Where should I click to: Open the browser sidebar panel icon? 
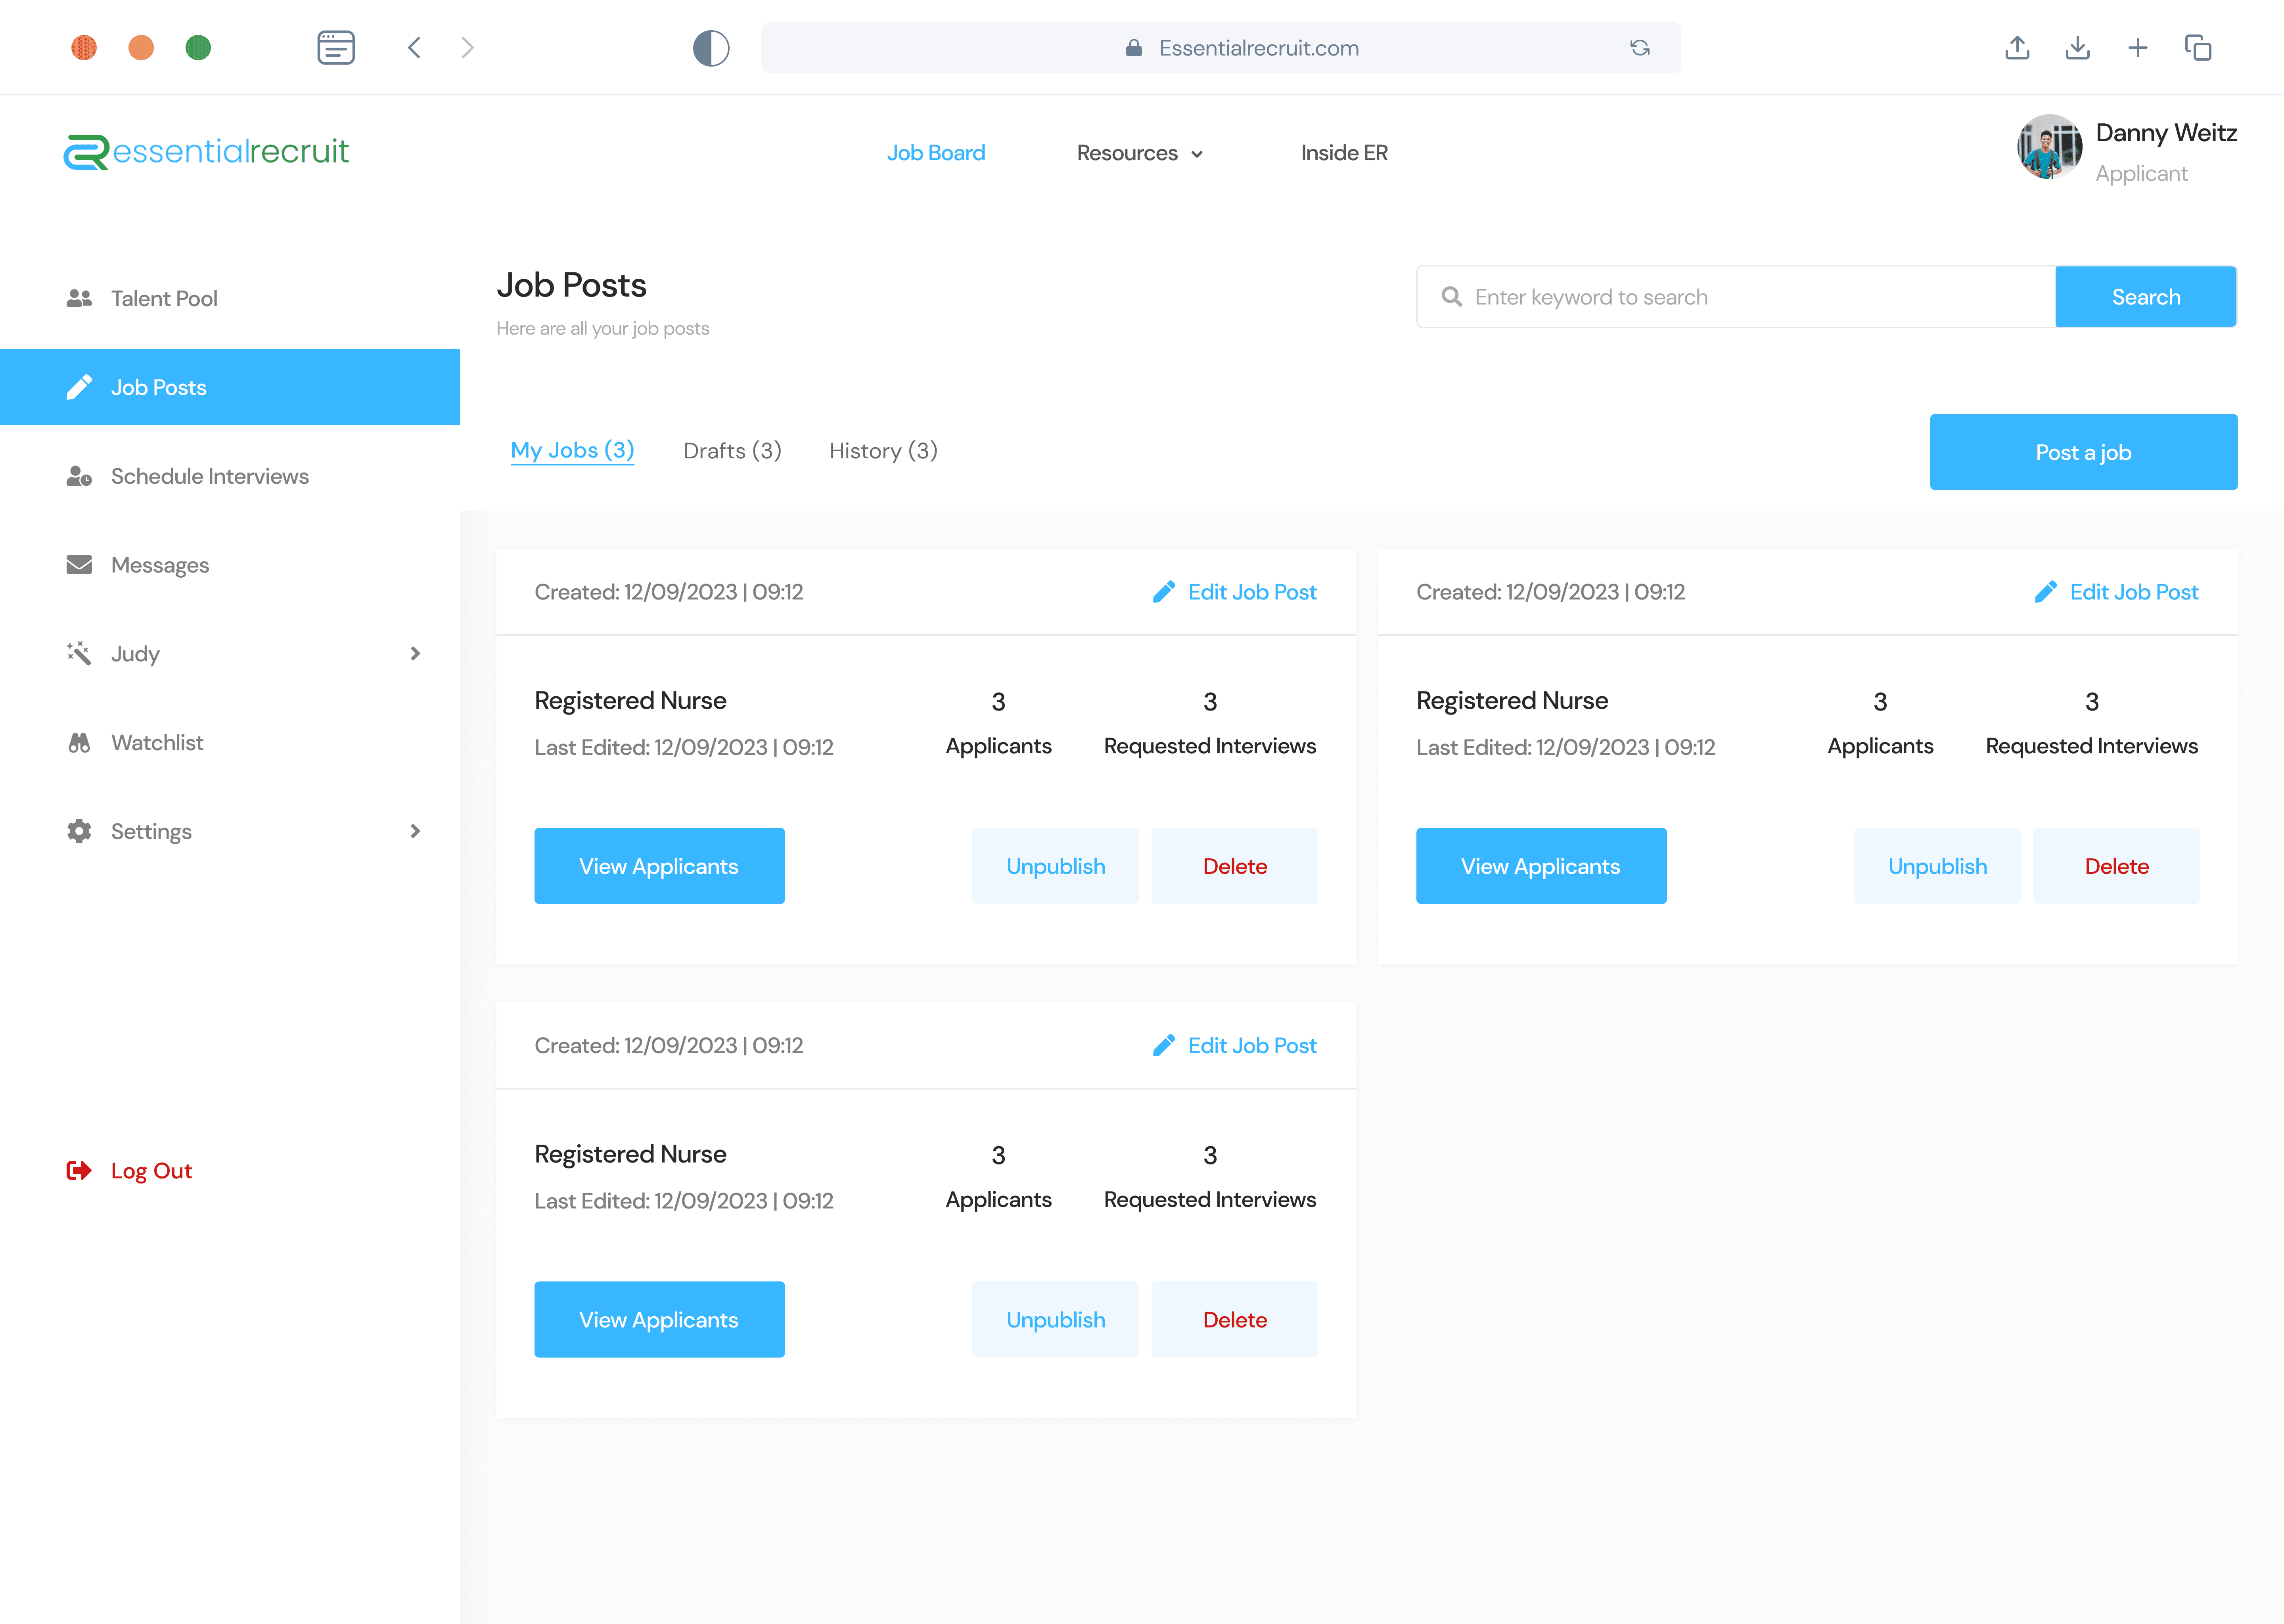coord(336,47)
